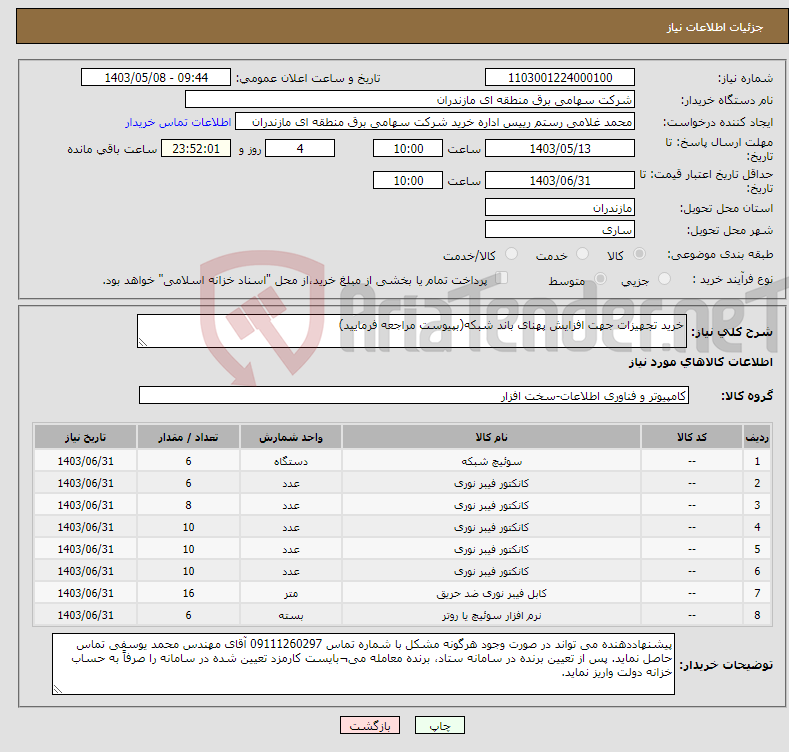Click the remaining time field 23:52:01
Image resolution: width=789 pixels, height=752 pixels.
tap(196, 148)
